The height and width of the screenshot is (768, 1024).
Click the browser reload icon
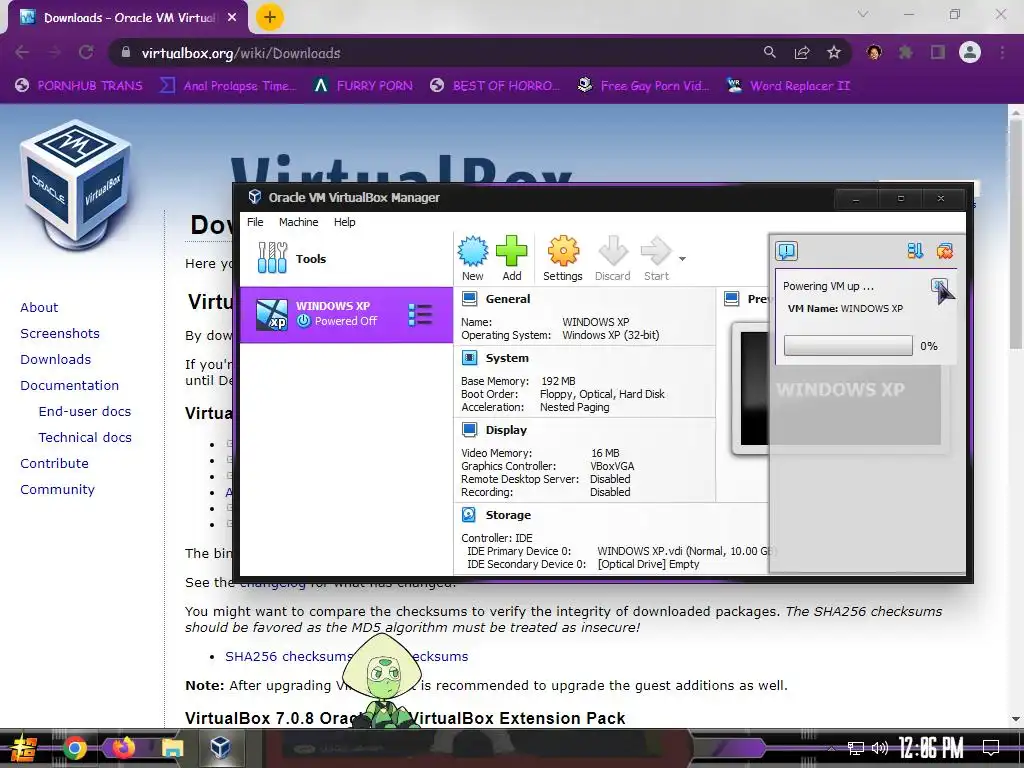86,52
